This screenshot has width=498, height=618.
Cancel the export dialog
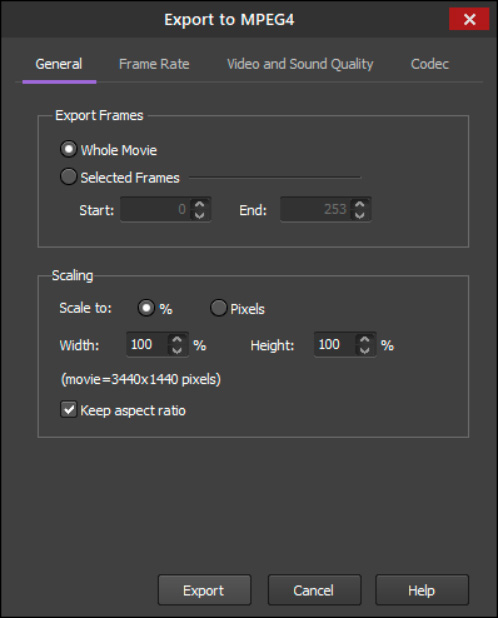click(314, 590)
